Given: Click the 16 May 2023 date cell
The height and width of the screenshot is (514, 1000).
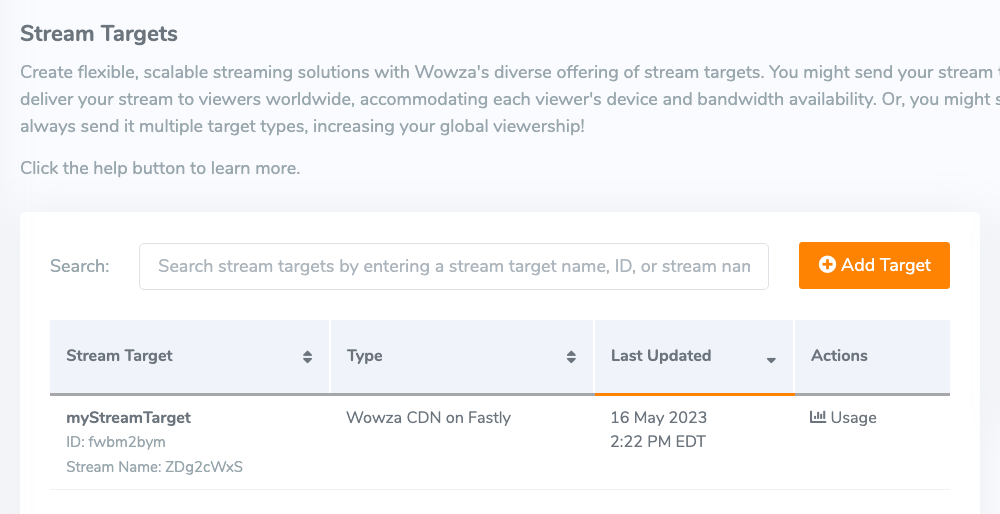Looking at the screenshot, I should pos(659,418).
